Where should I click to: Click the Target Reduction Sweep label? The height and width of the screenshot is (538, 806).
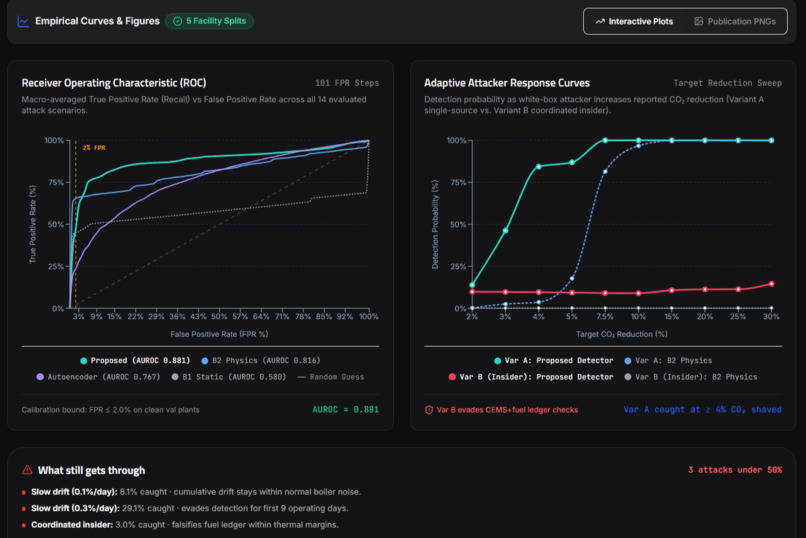click(727, 83)
